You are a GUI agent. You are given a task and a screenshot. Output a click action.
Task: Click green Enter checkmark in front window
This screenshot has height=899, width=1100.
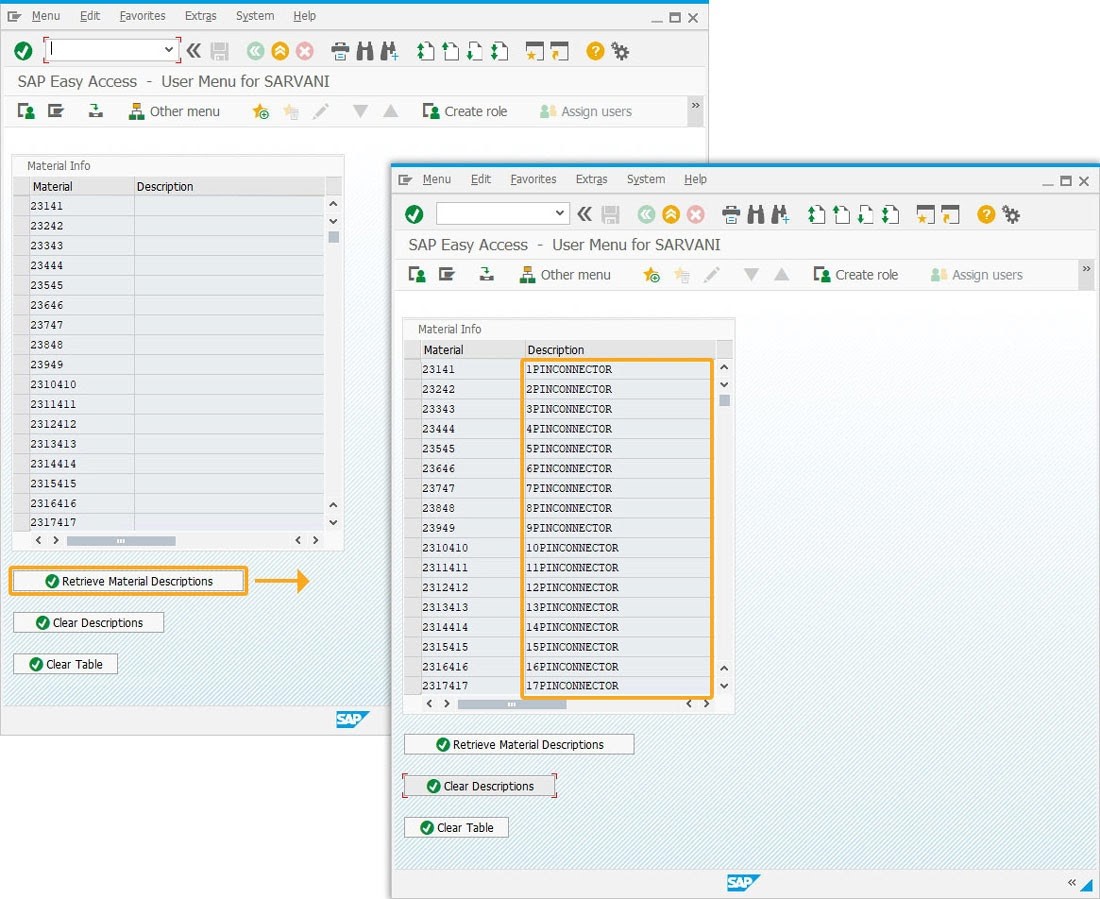(414, 214)
